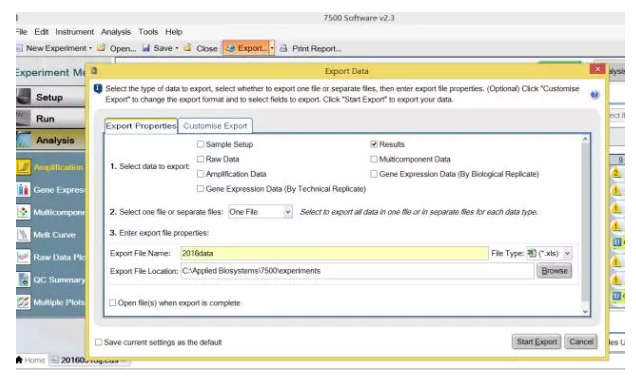Select the Analysis section in sidebar
Image resolution: width=636 pixels, height=383 pixels.
[x=51, y=140]
